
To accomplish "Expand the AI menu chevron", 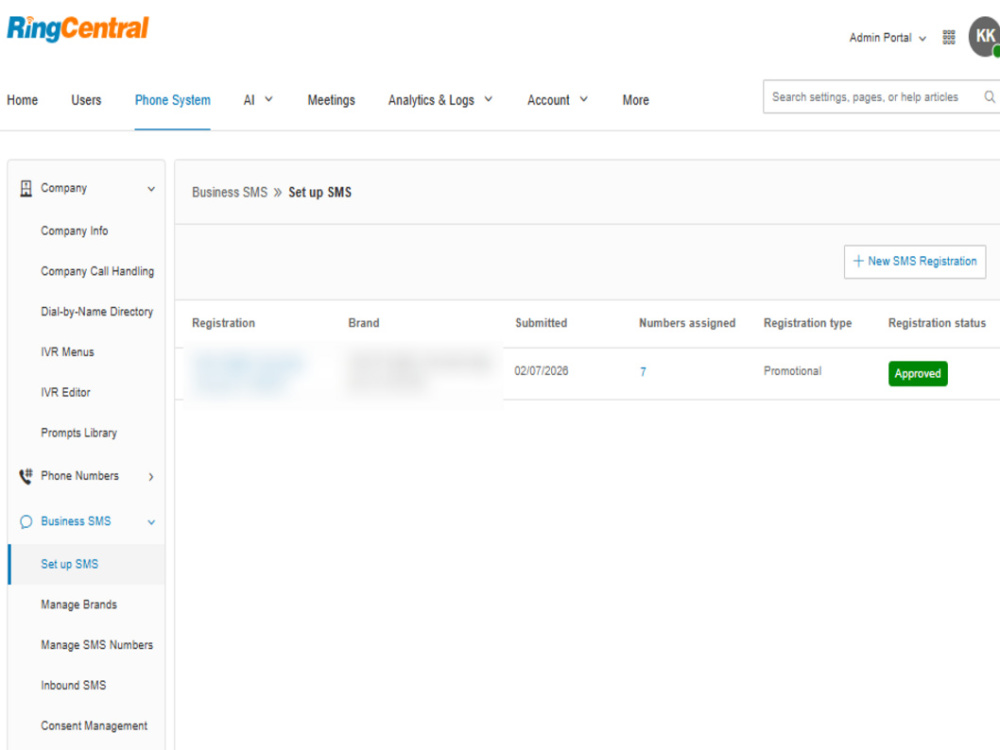I will tap(268, 99).
